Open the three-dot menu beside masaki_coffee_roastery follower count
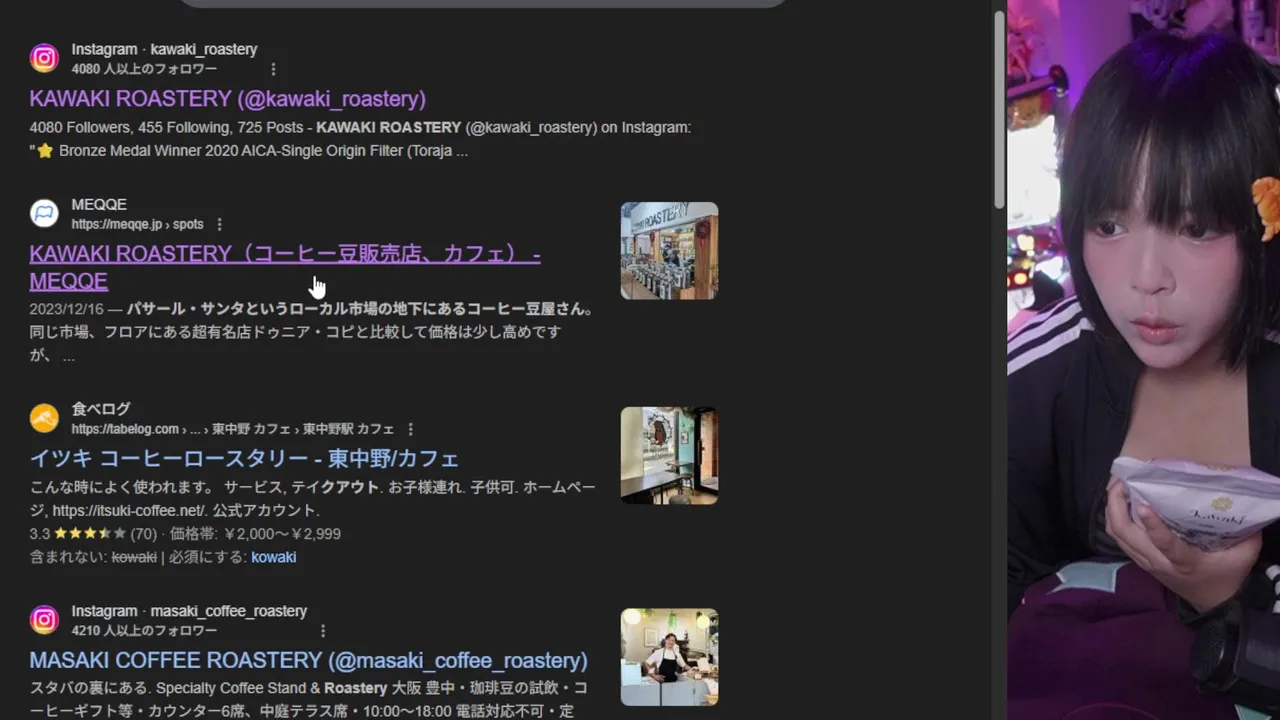Viewport: 1280px width, 720px height. (x=322, y=631)
